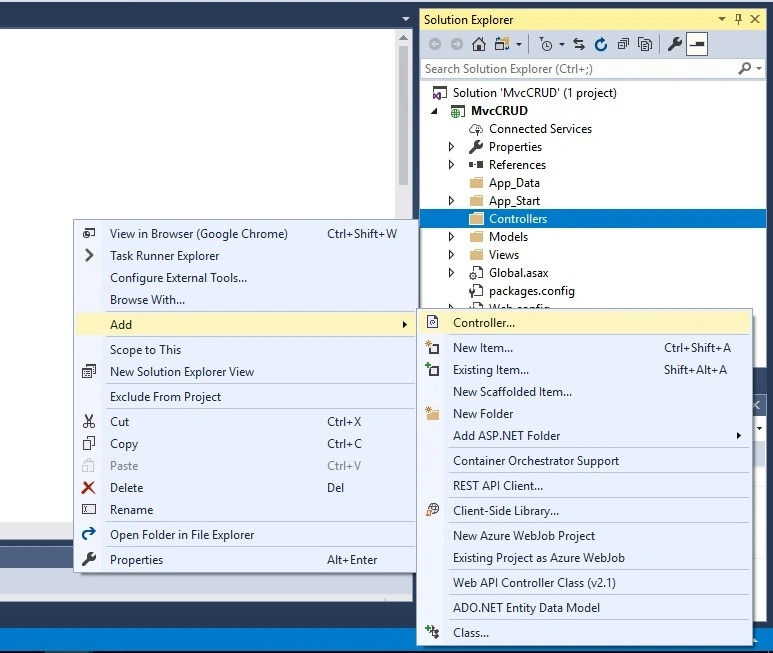Click the Cut scissors icon in context menu

(89, 421)
